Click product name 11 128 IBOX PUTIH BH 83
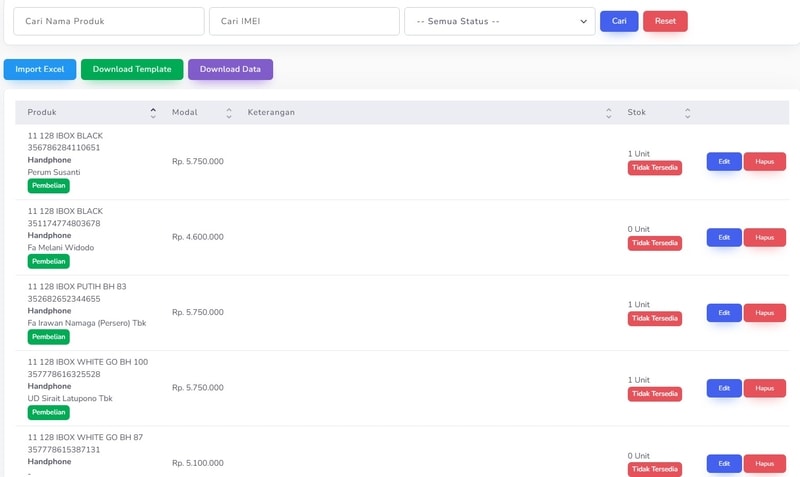 [x=77, y=287]
